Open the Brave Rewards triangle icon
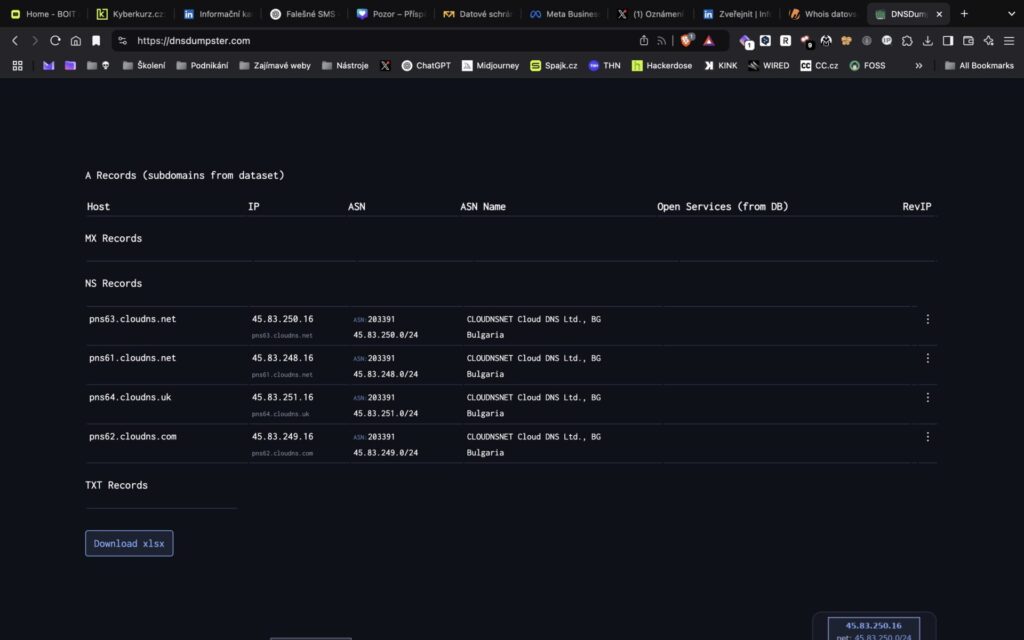 (x=709, y=40)
